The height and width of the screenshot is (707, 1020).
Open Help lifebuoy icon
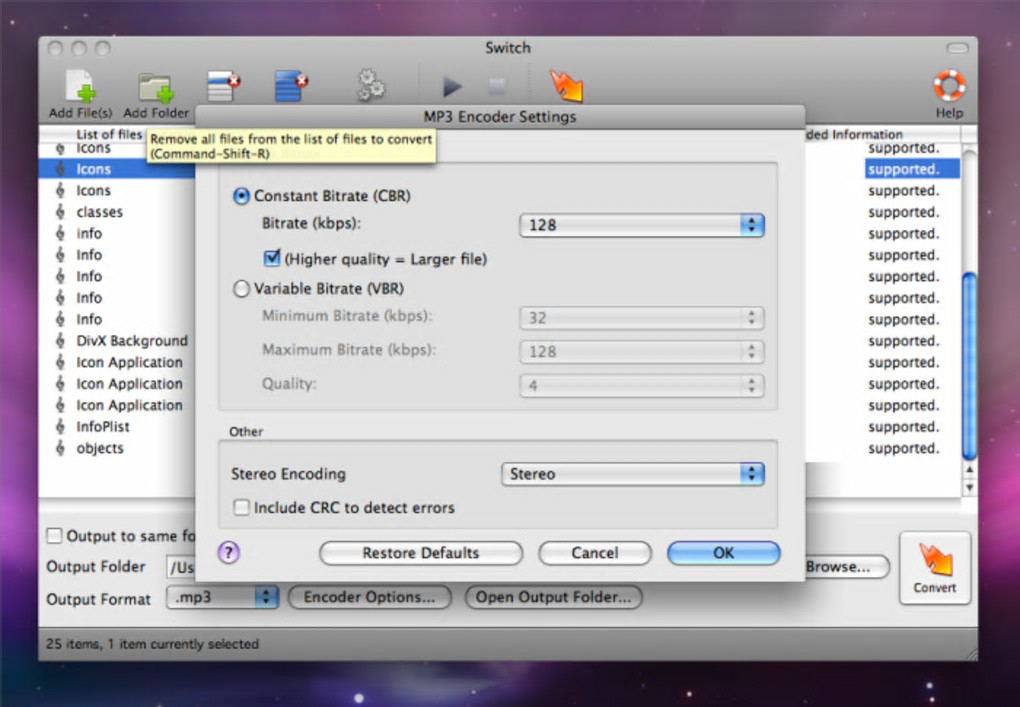pyautogui.click(x=949, y=86)
